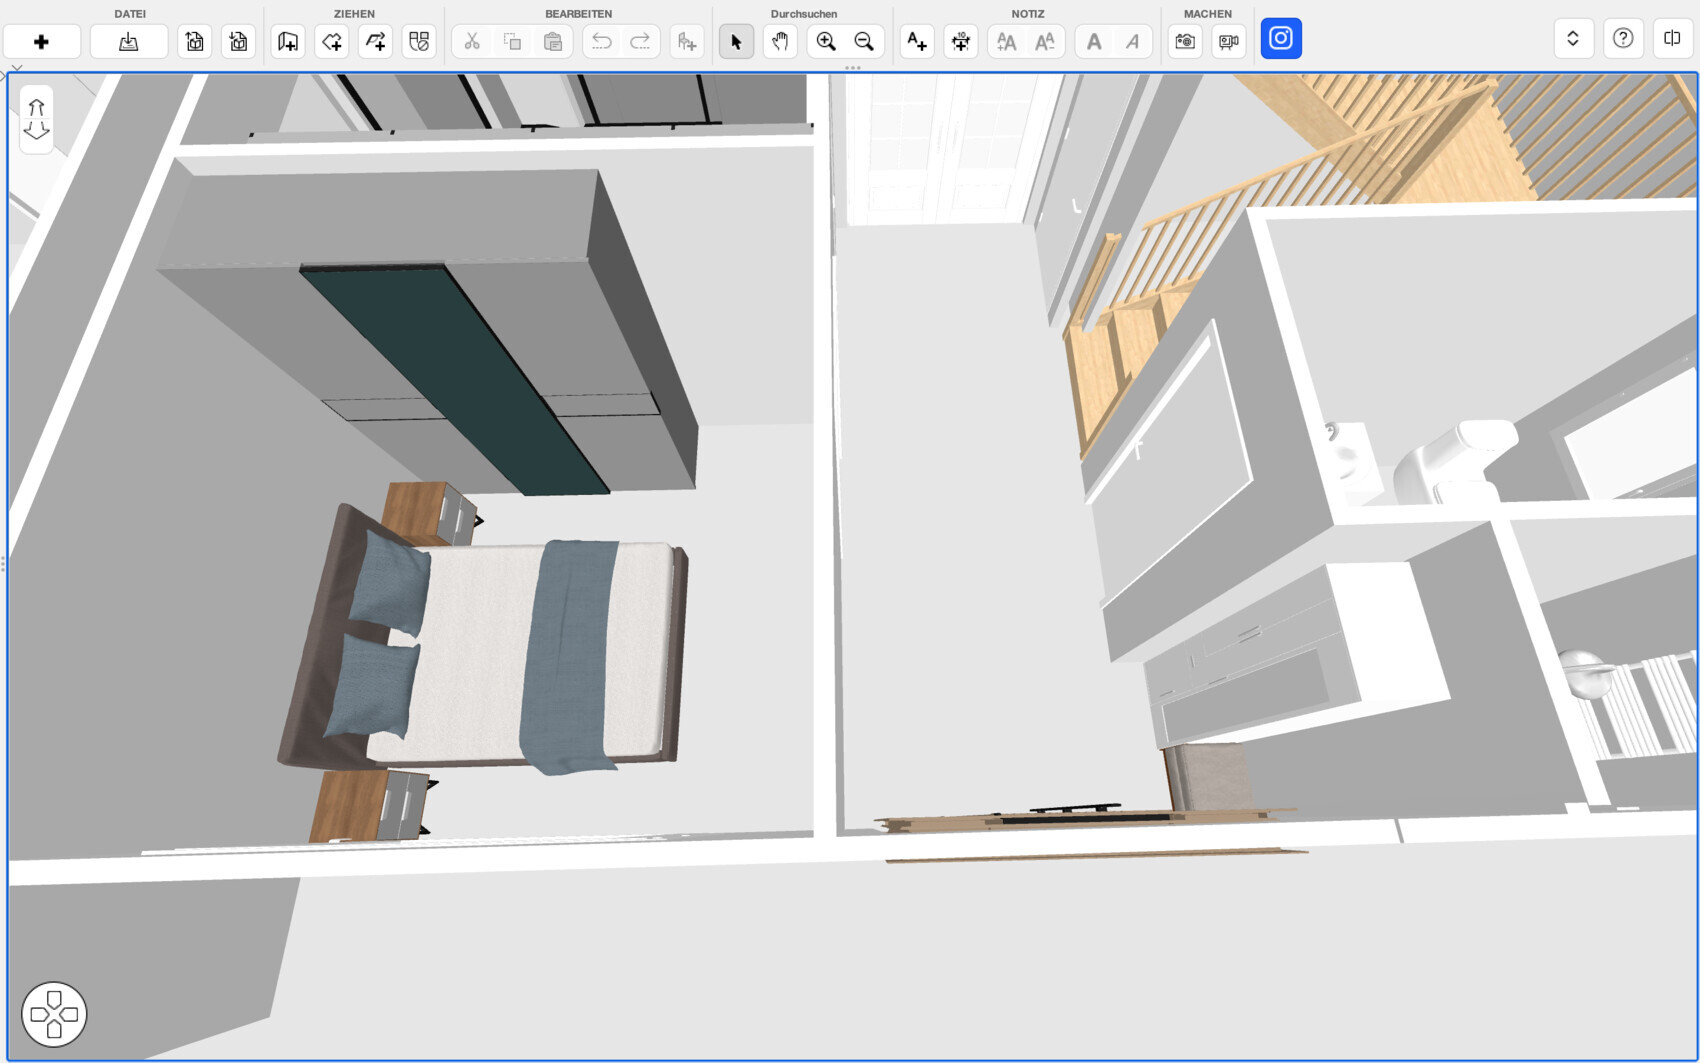The height and width of the screenshot is (1063, 1700).
Task: Add a dimension annotation
Action: (x=960, y=42)
